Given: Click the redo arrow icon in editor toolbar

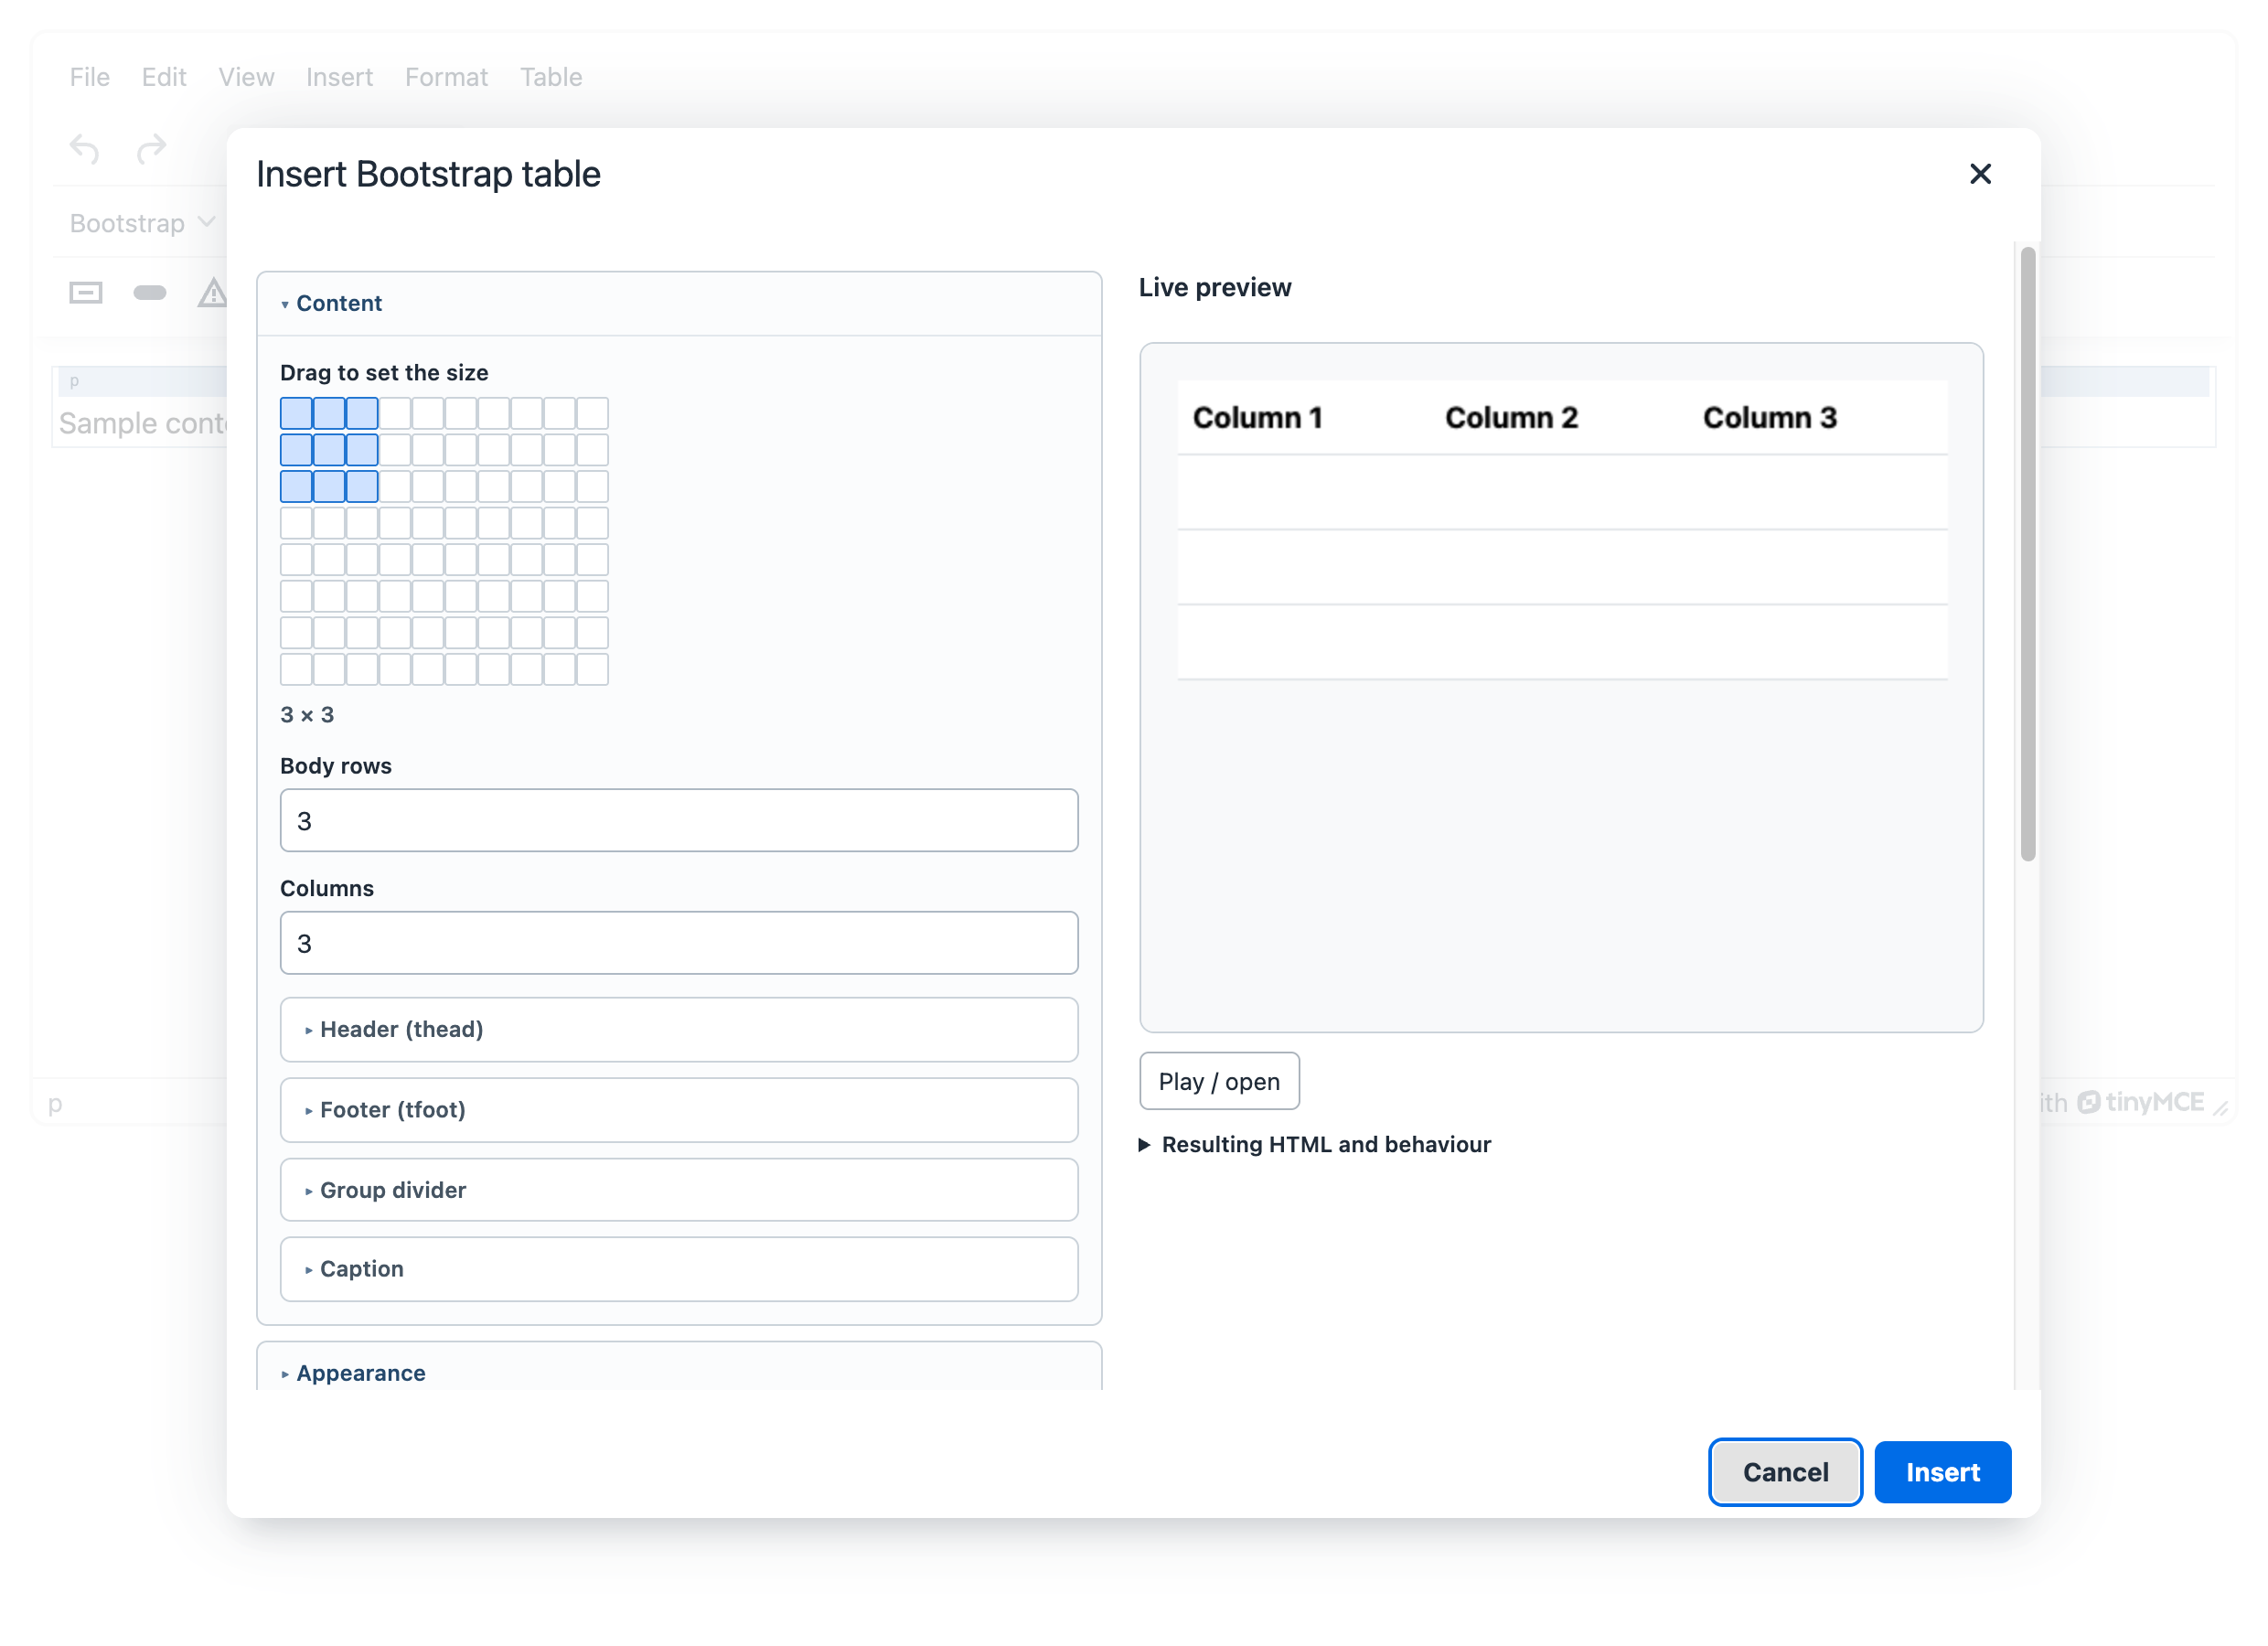Looking at the screenshot, I should [x=151, y=149].
